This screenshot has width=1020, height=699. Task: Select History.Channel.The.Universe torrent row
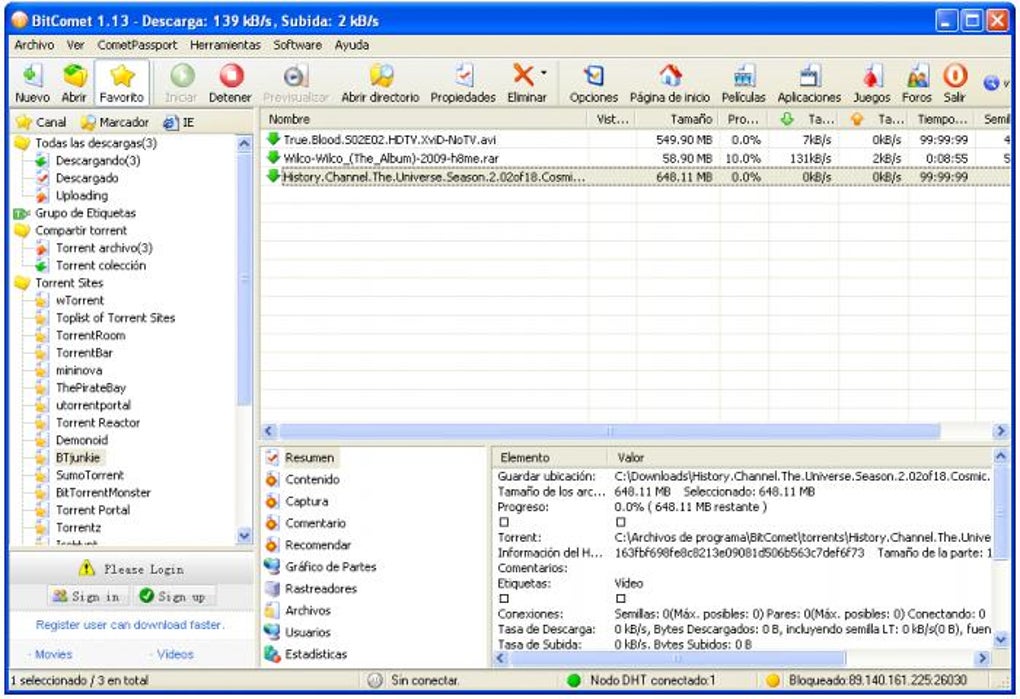(636, 177)
